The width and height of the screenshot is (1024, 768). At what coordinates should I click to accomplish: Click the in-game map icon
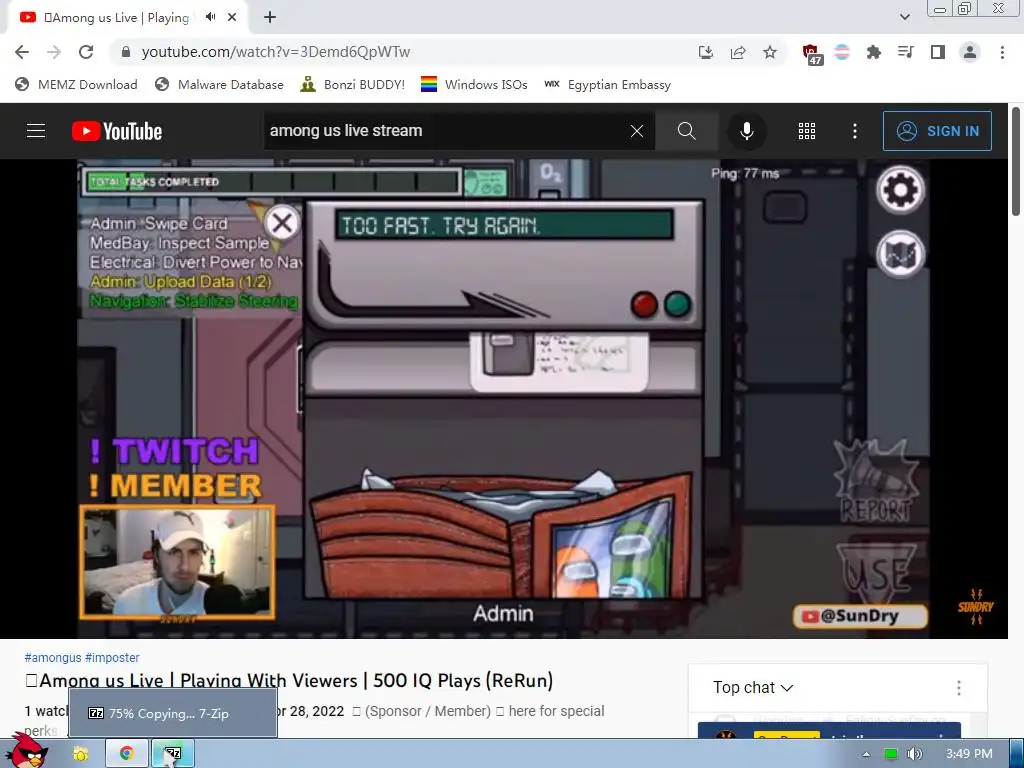click(900, 253)
